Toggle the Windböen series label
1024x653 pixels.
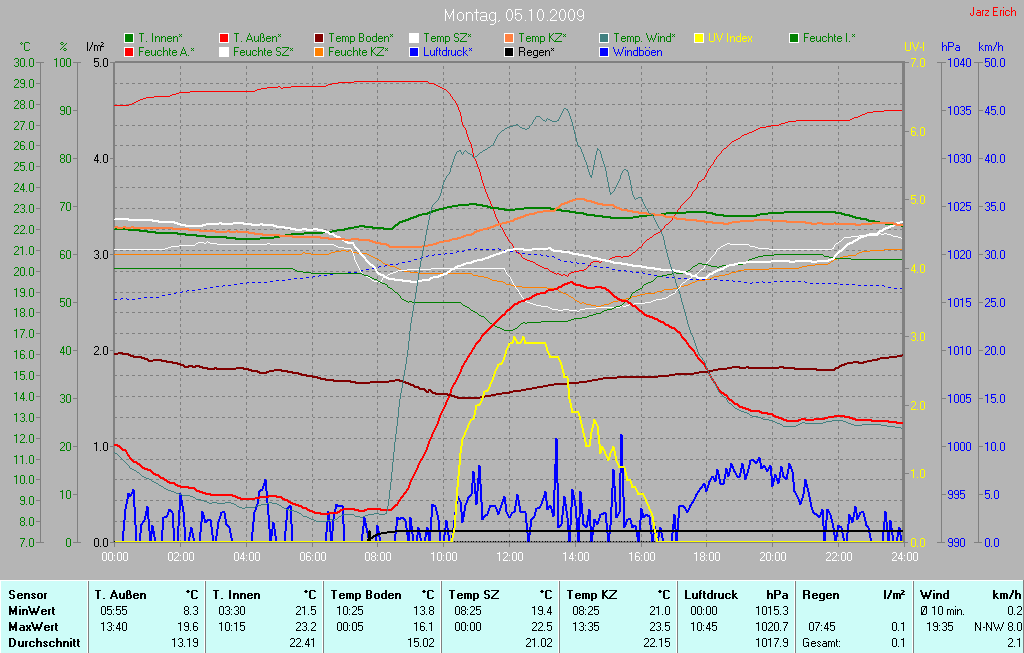(637, 51)
